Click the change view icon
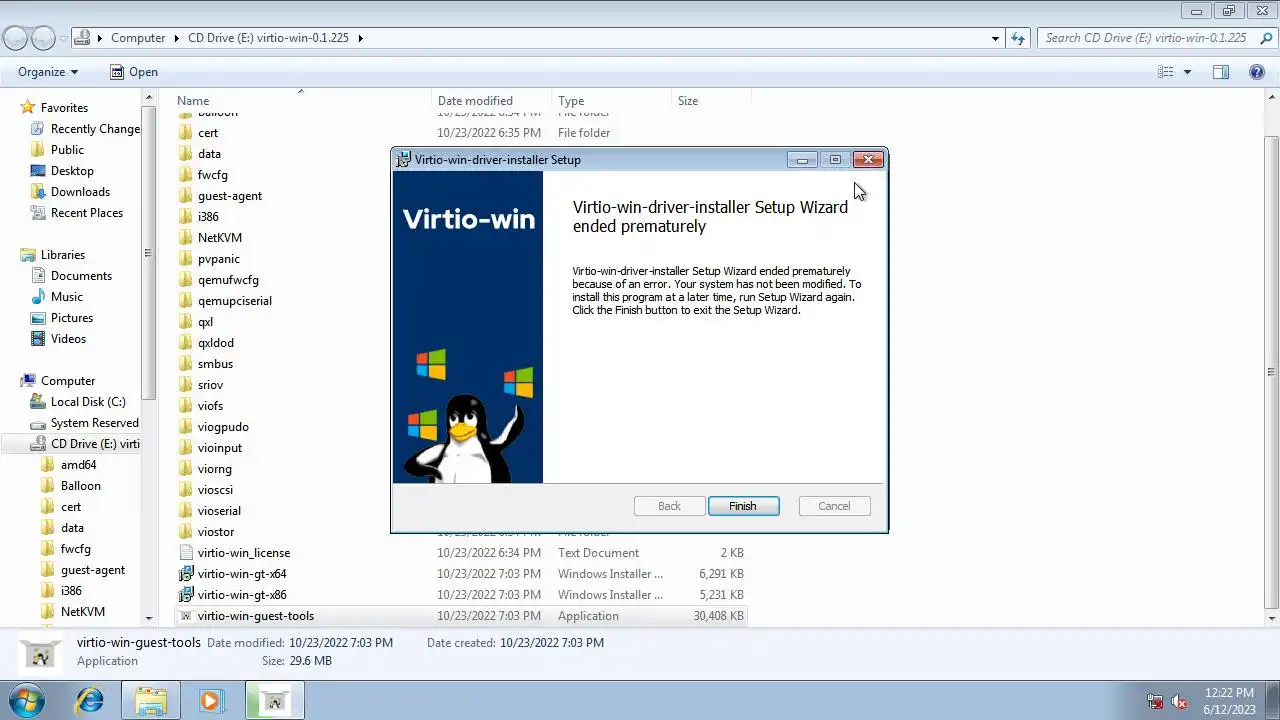The image size is (1280, 720). 1165,72
